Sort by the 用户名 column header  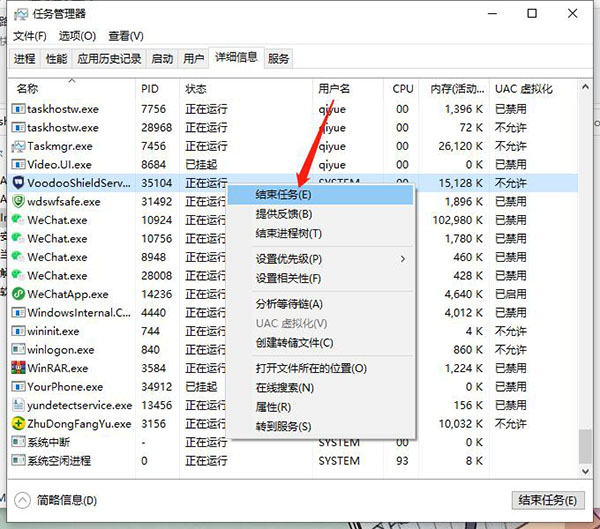coord(348,89)
